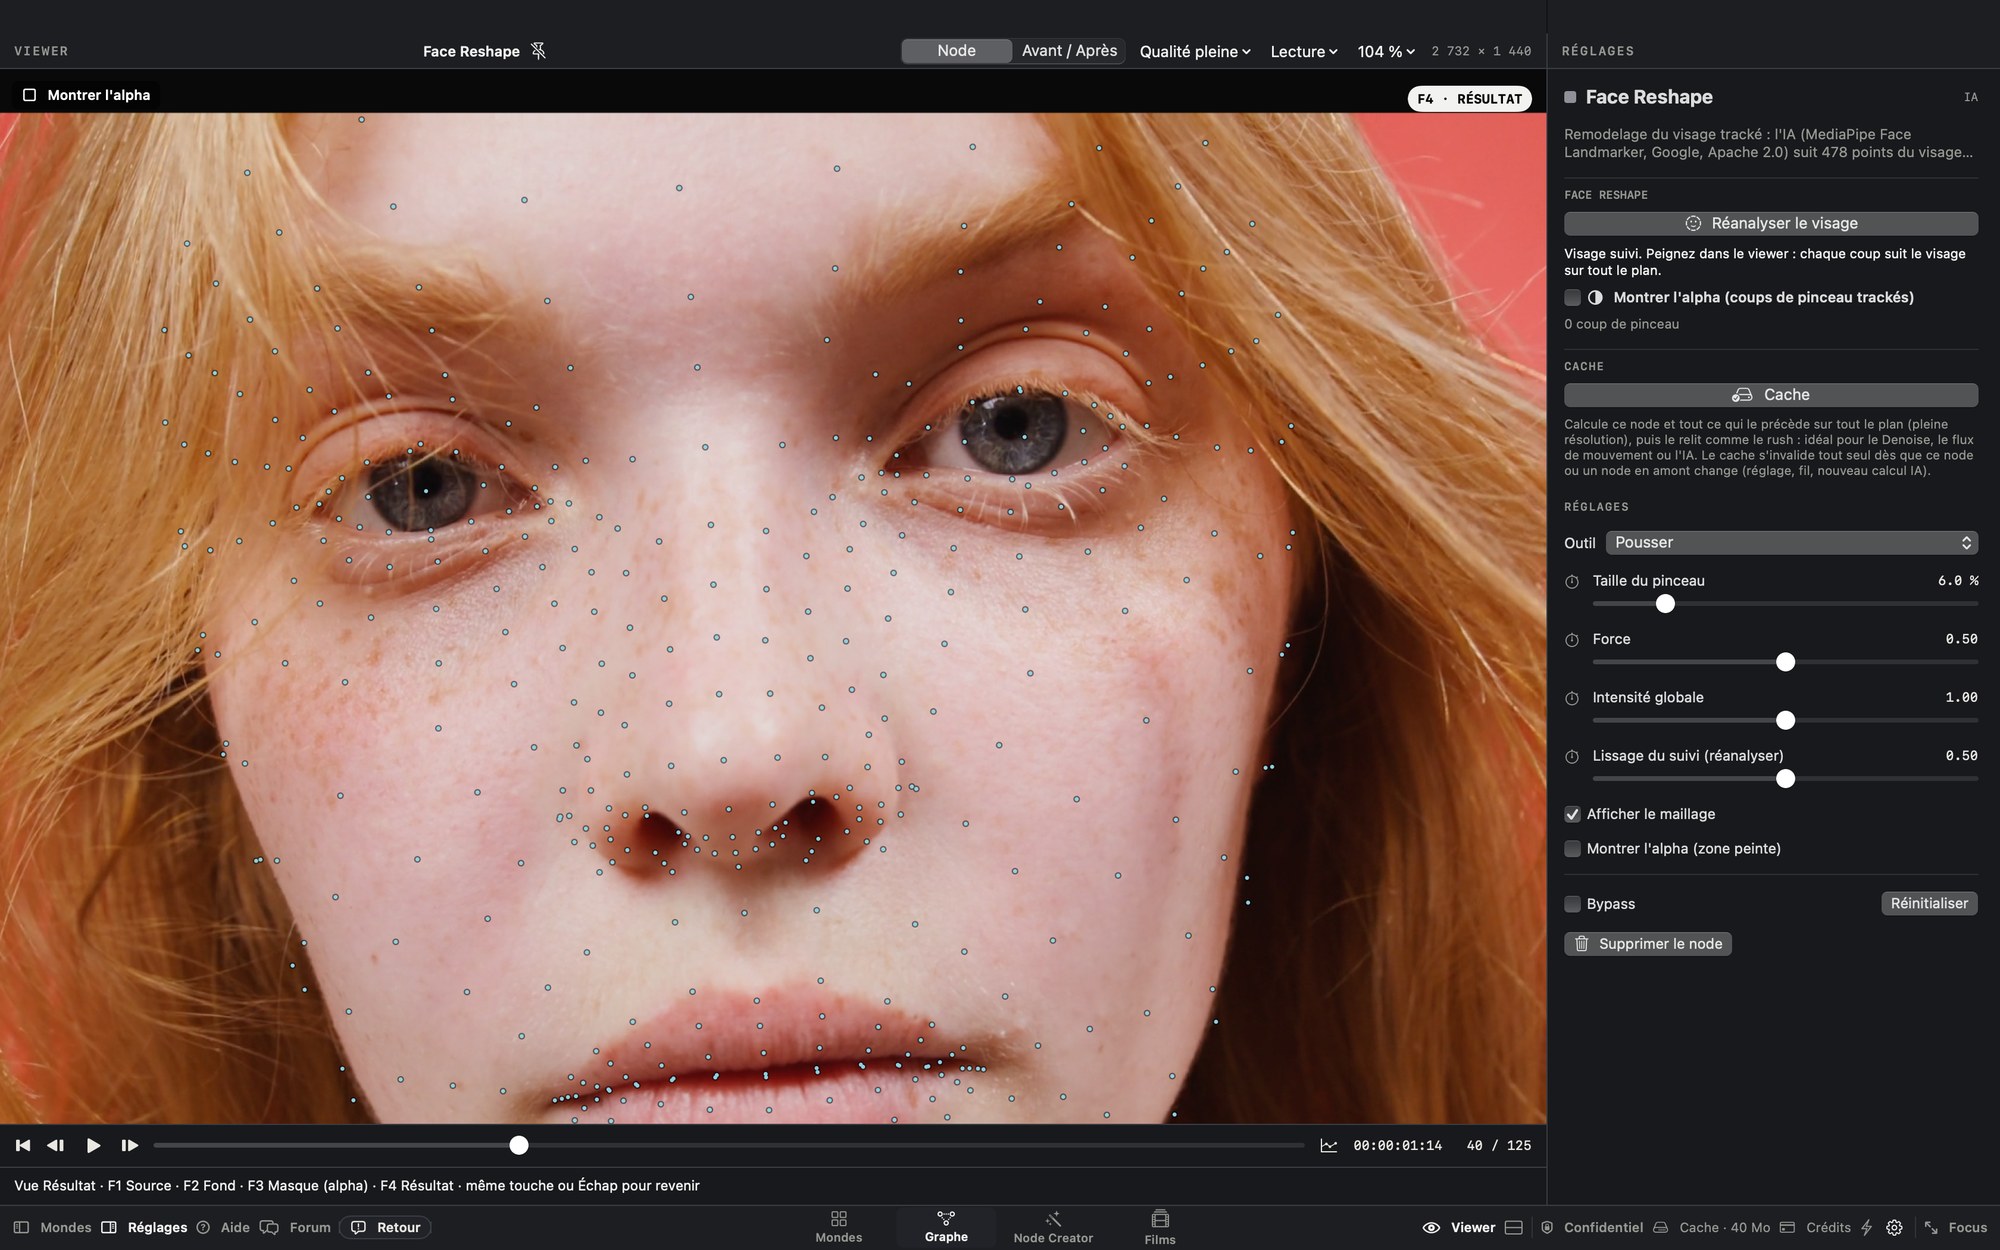Click stopwatch keyframe icon for Force
This screenshot has height=1250, width=2000.
tap(1571, 640)
